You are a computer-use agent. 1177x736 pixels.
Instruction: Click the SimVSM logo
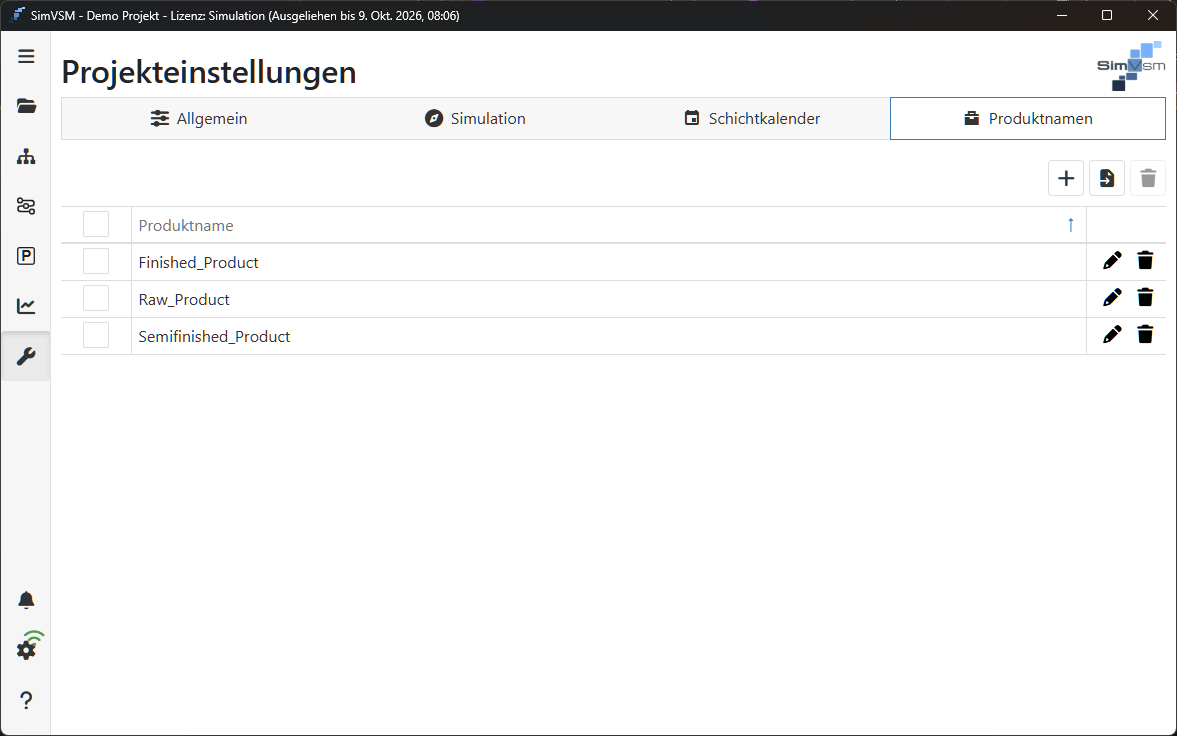tap(1131, 66)
